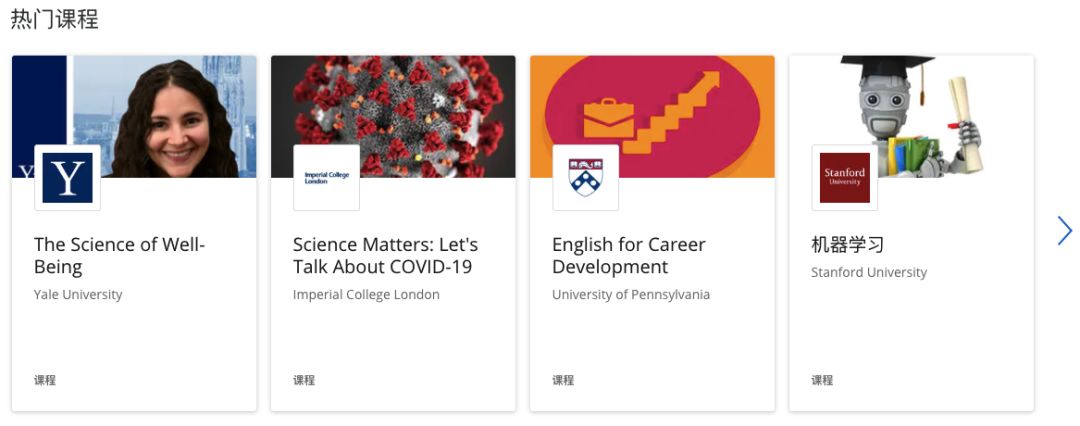Screen dimensions: 1080x426
Task: Click the Yale University provider text
Action: coord(78,295)
